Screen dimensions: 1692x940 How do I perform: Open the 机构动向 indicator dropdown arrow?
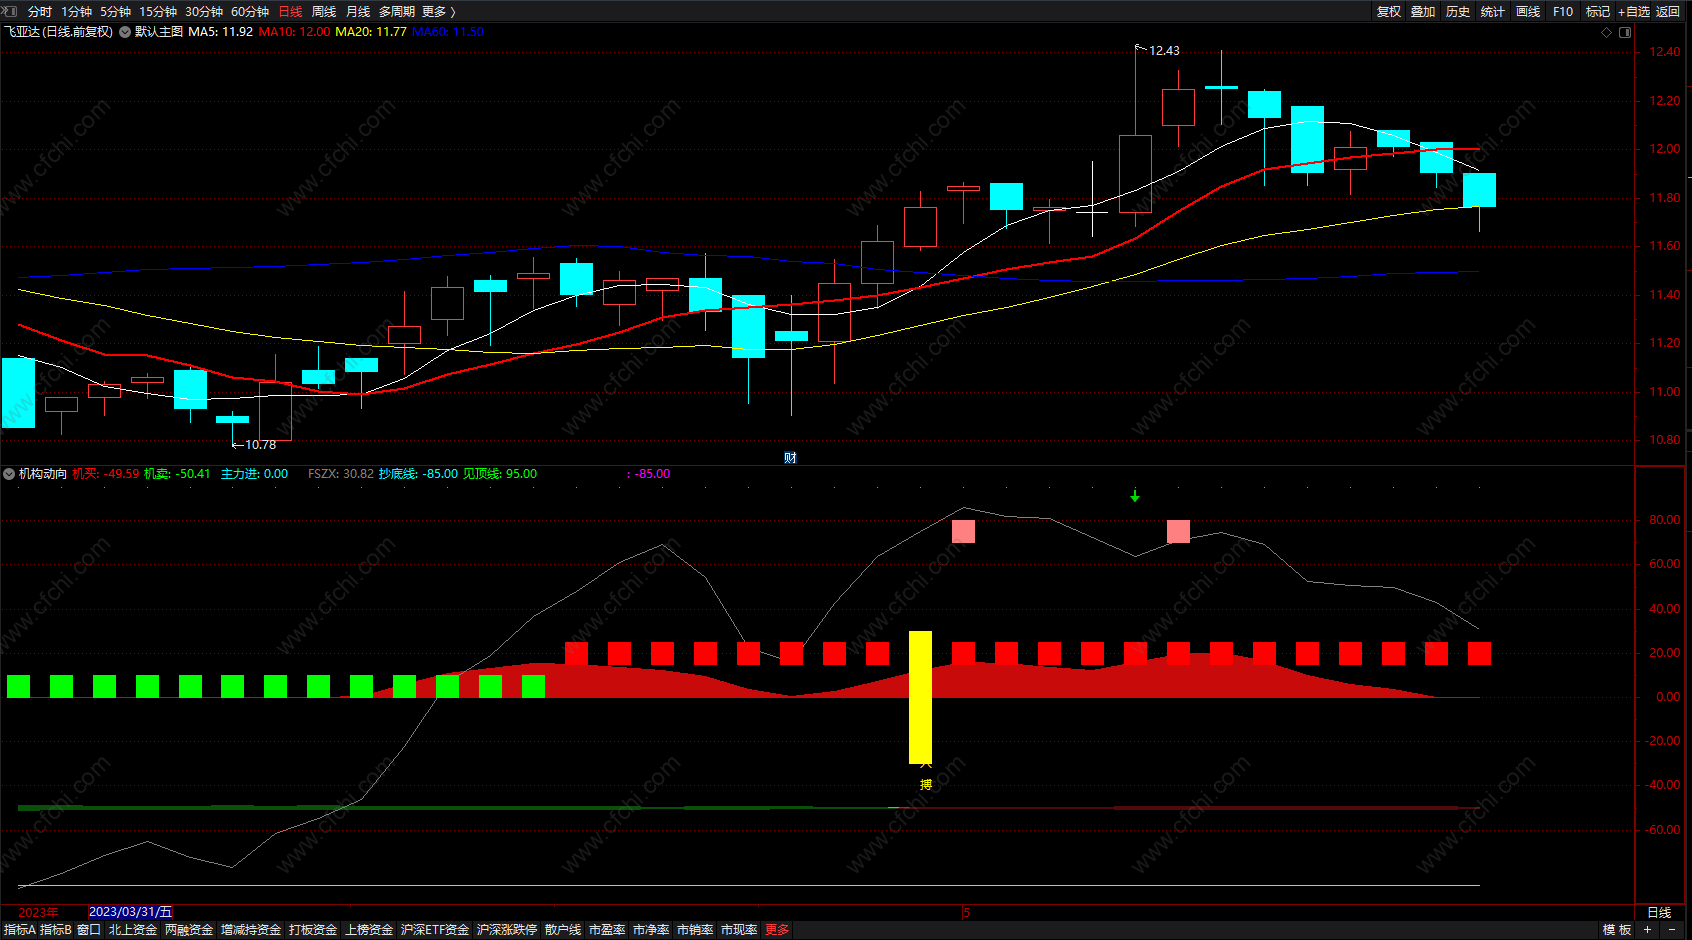[9, 474]
